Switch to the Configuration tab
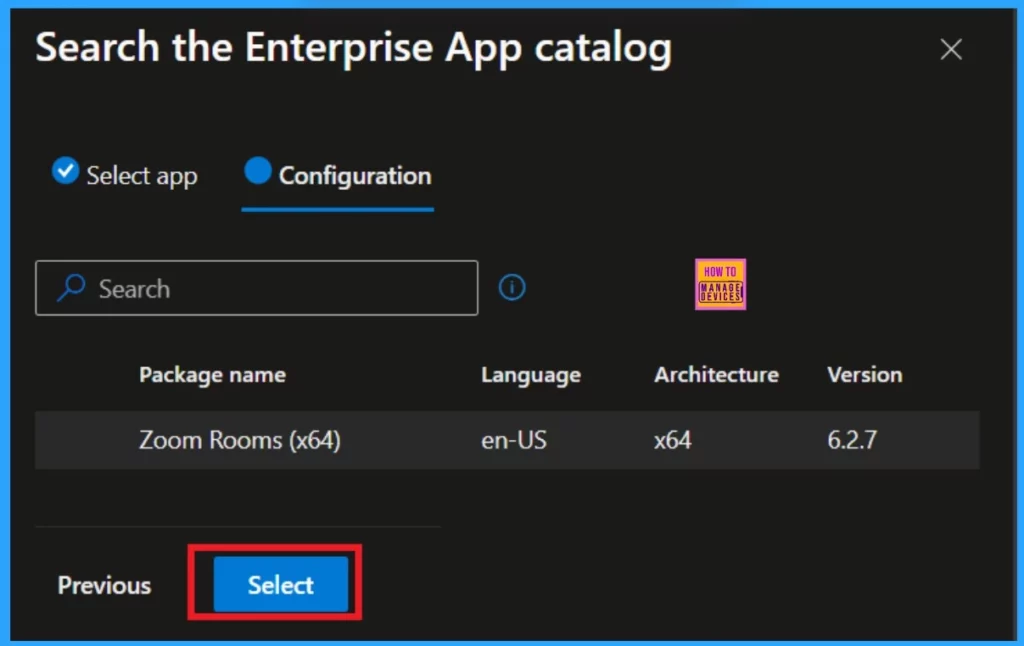The height and width of the screenshot is (646, 1024). coord(338,175)
